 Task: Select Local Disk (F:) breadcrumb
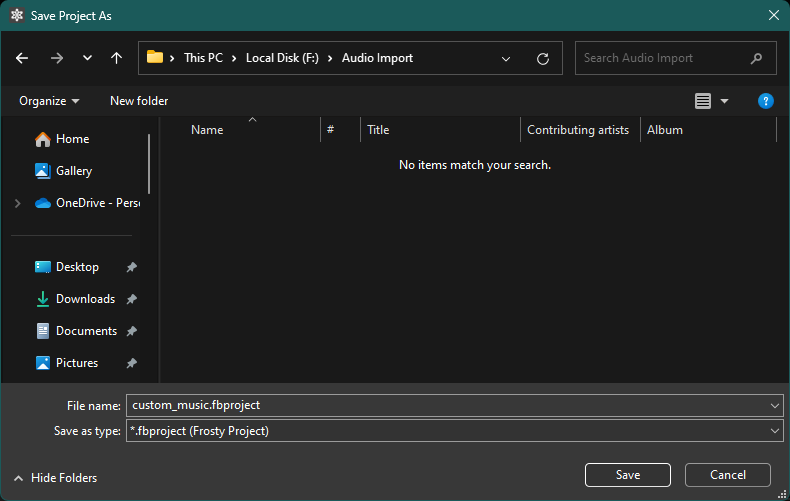coord(282,58)
